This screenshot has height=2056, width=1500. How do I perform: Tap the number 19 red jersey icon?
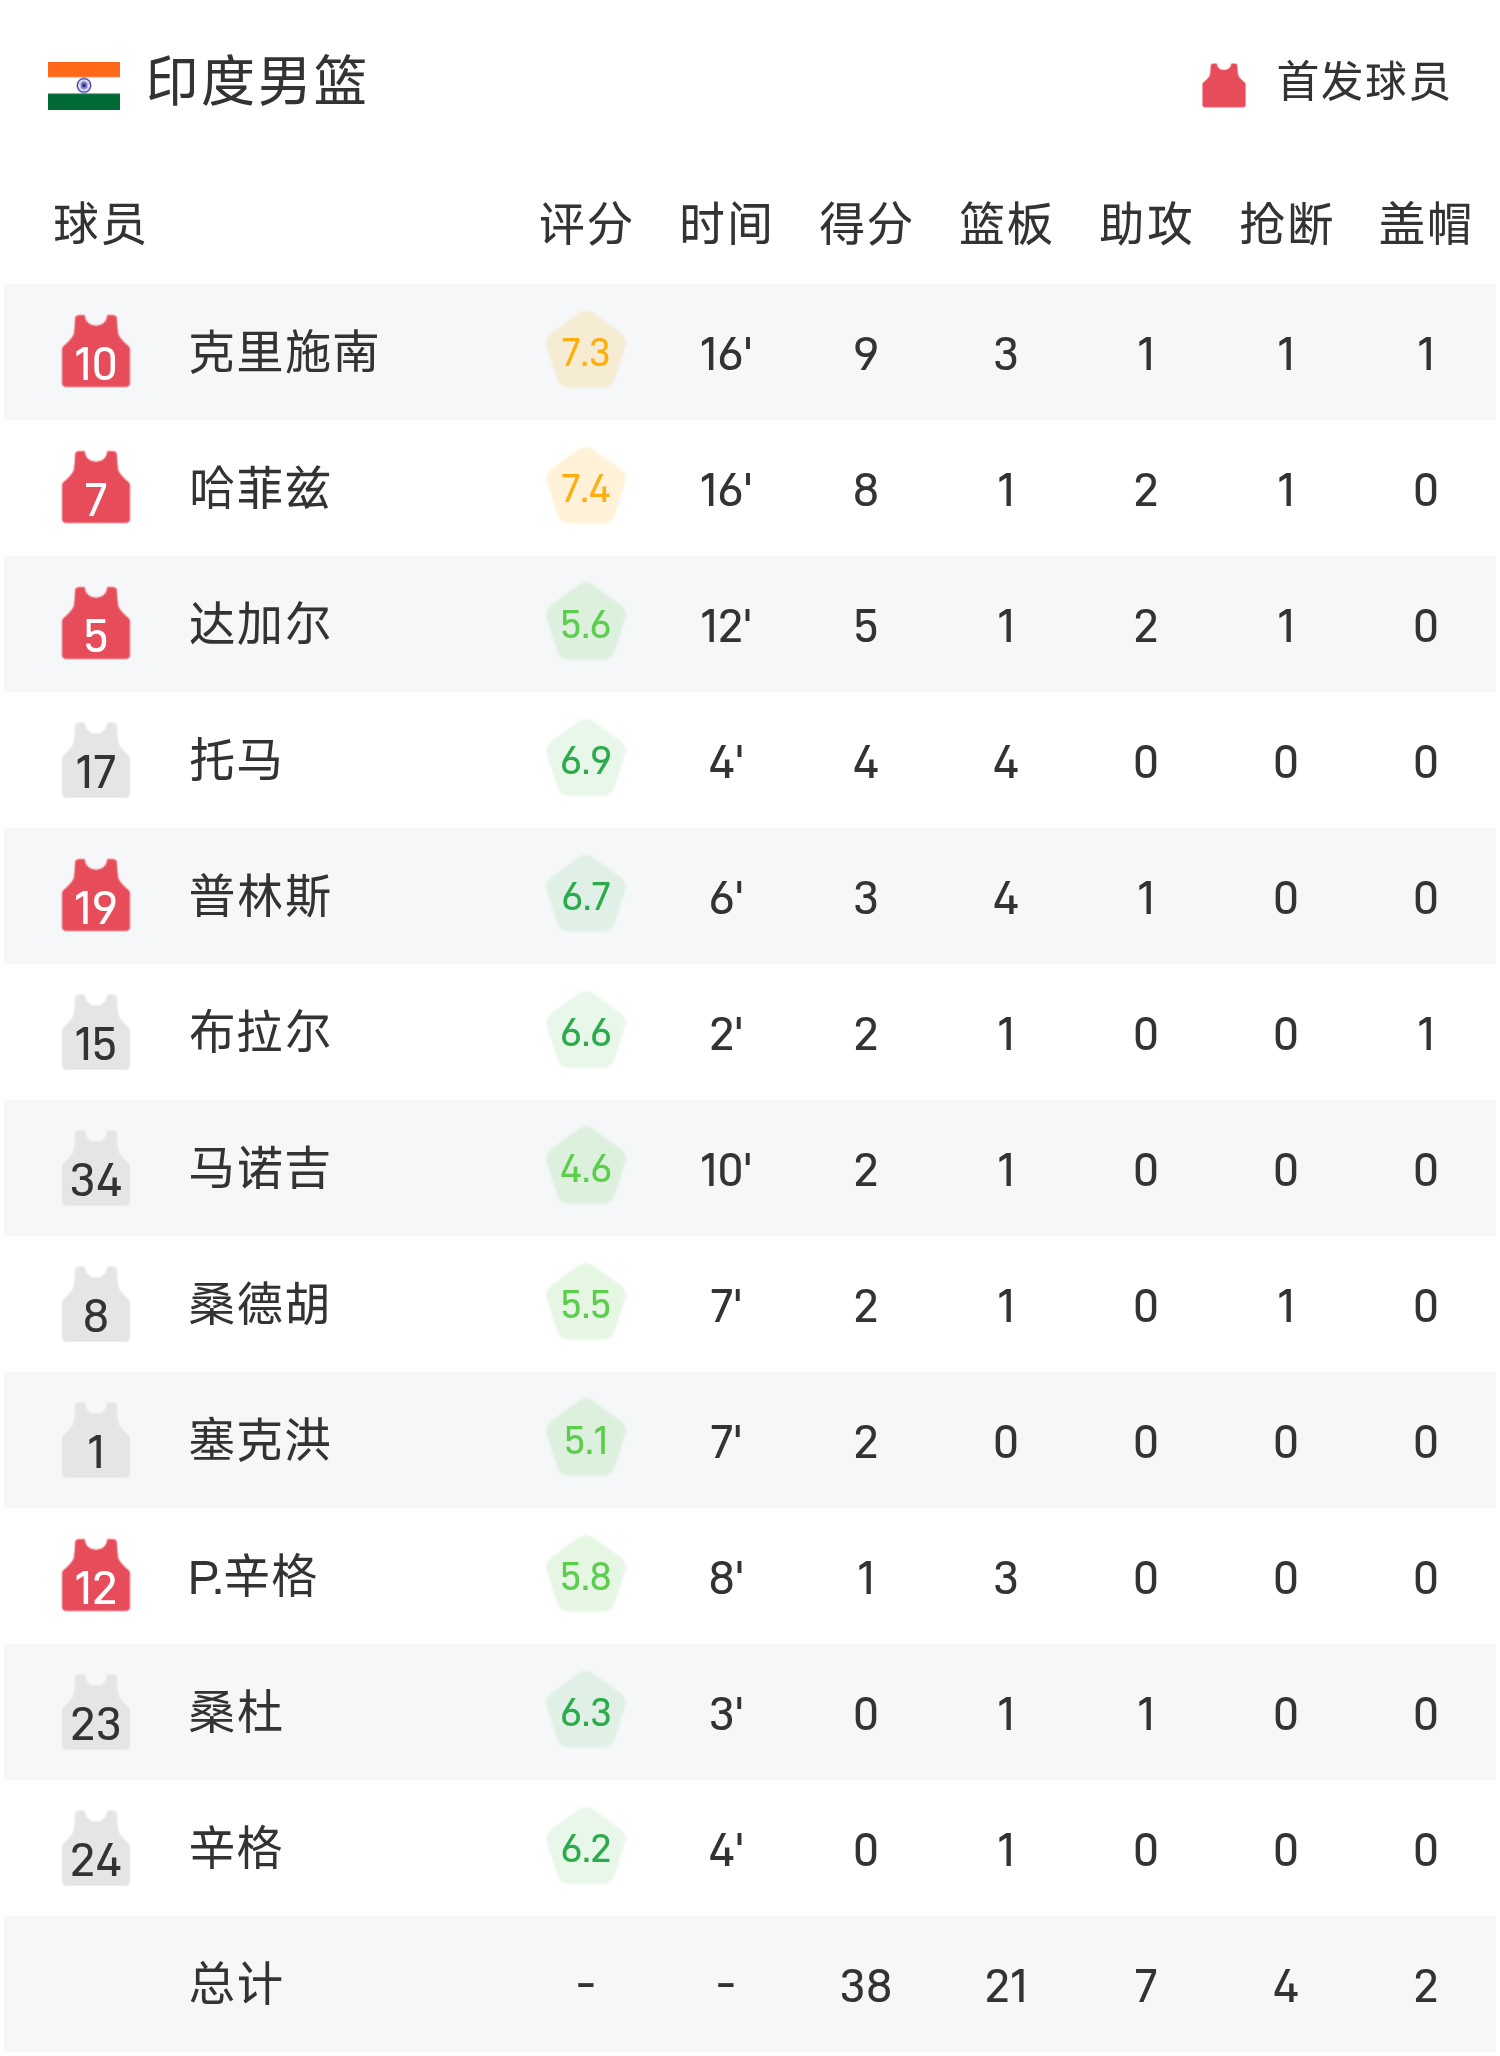click(96, 897)
